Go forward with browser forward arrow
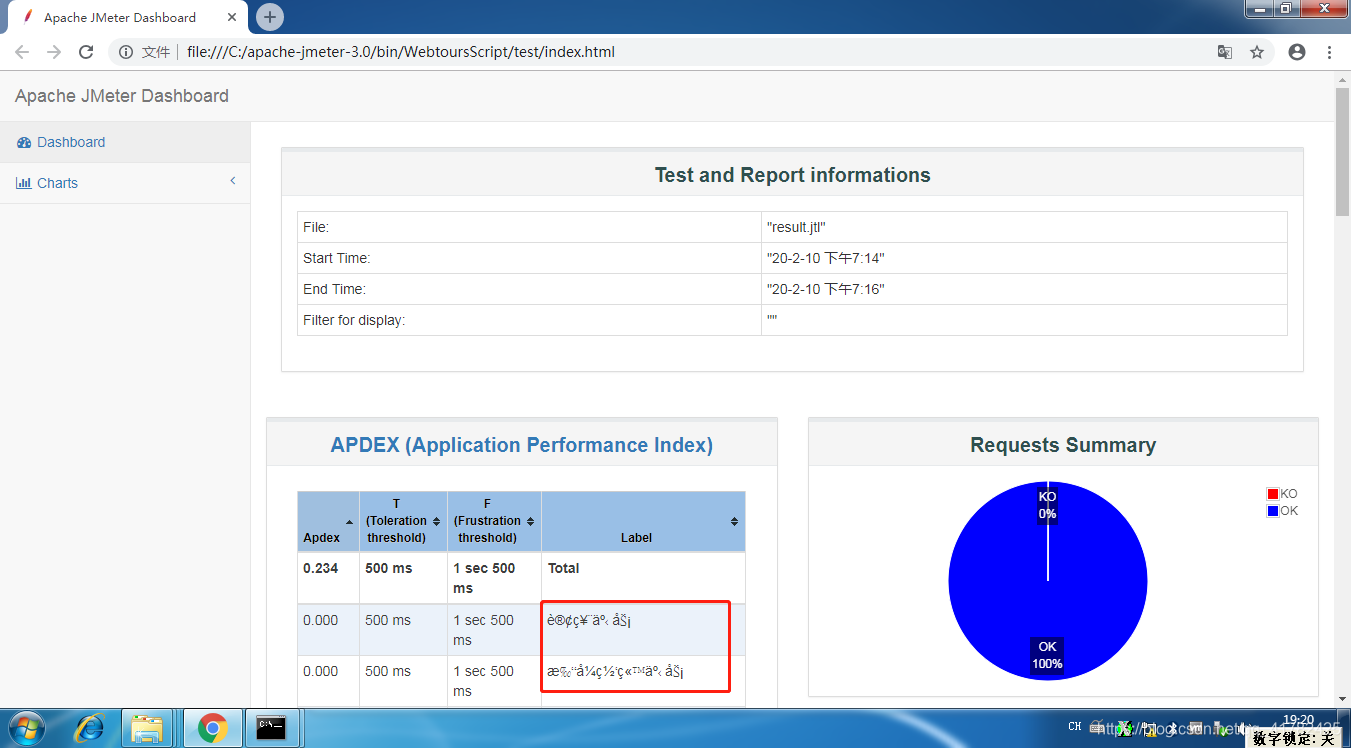1351x748 pixels. coord(54,52)
